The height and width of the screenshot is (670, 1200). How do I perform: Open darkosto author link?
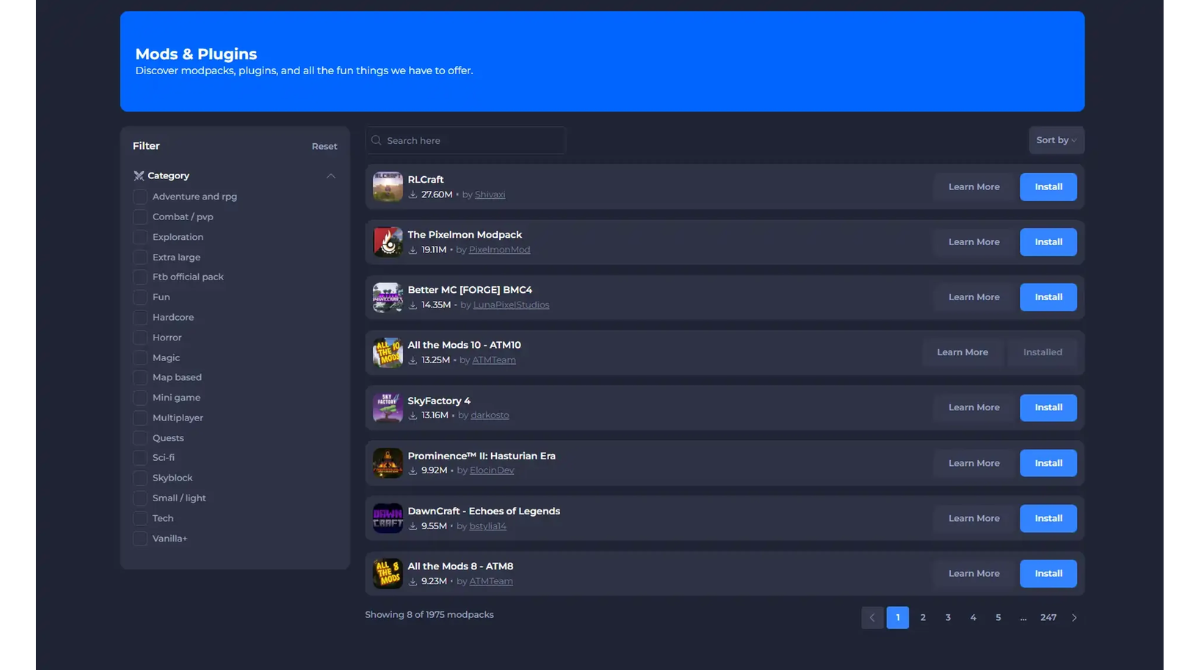click(490, 415)
